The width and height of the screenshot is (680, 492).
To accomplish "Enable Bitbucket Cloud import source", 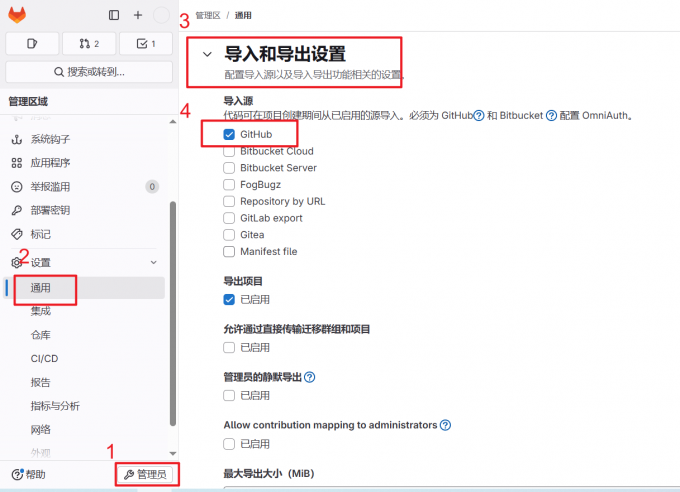I will 229,151.
